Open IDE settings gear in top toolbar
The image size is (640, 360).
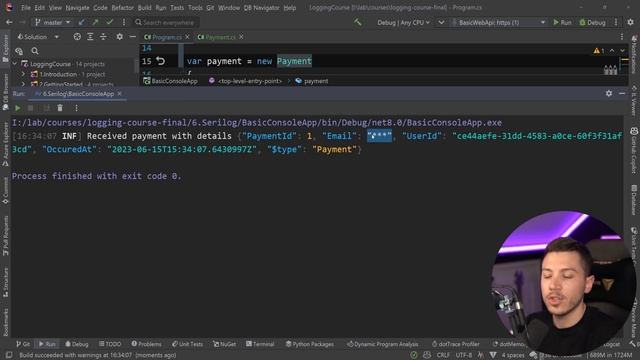pyautogui.click(x=631, y=22)
